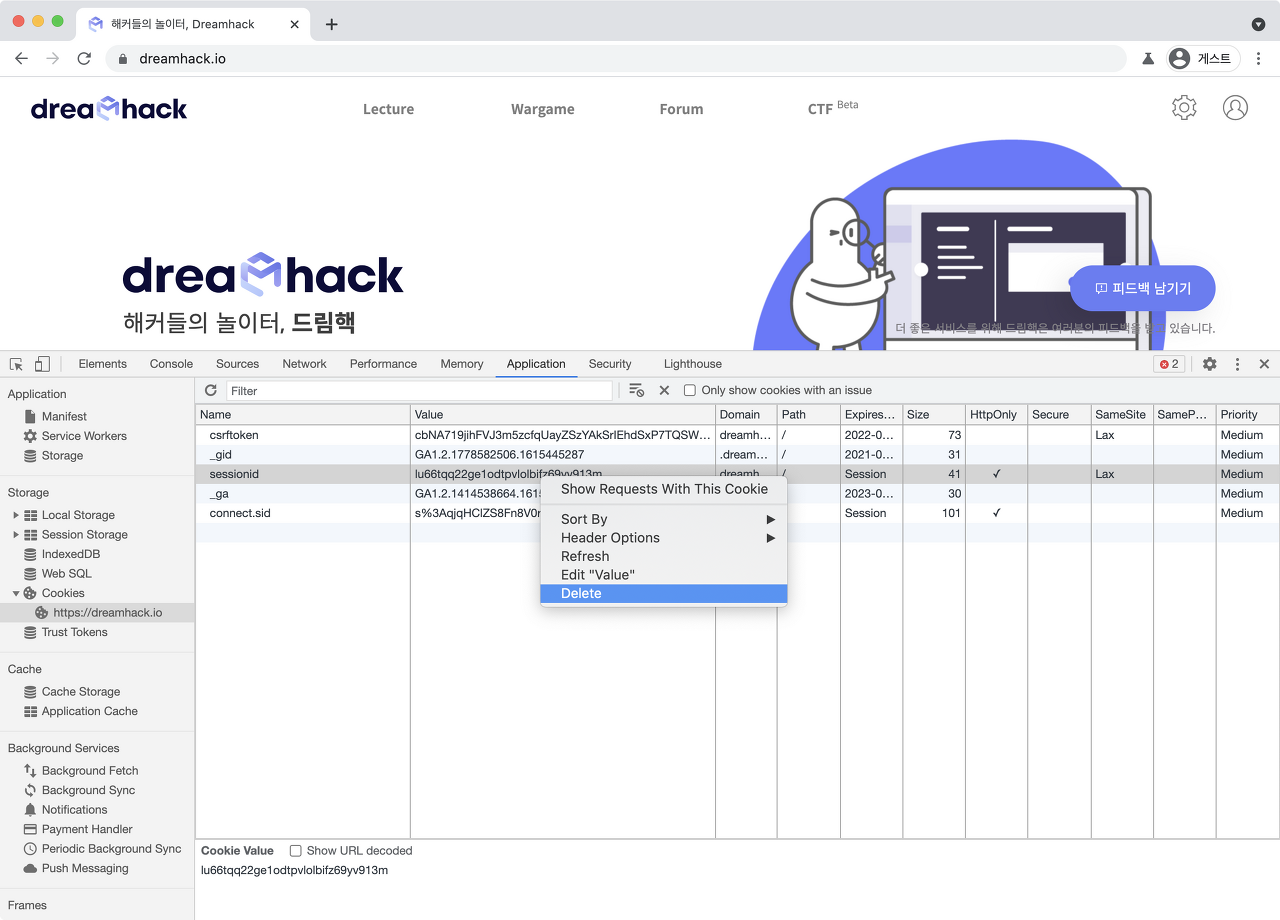
Task: Click the Periodic Background Sync clock icon
Action: pos(30,848)
